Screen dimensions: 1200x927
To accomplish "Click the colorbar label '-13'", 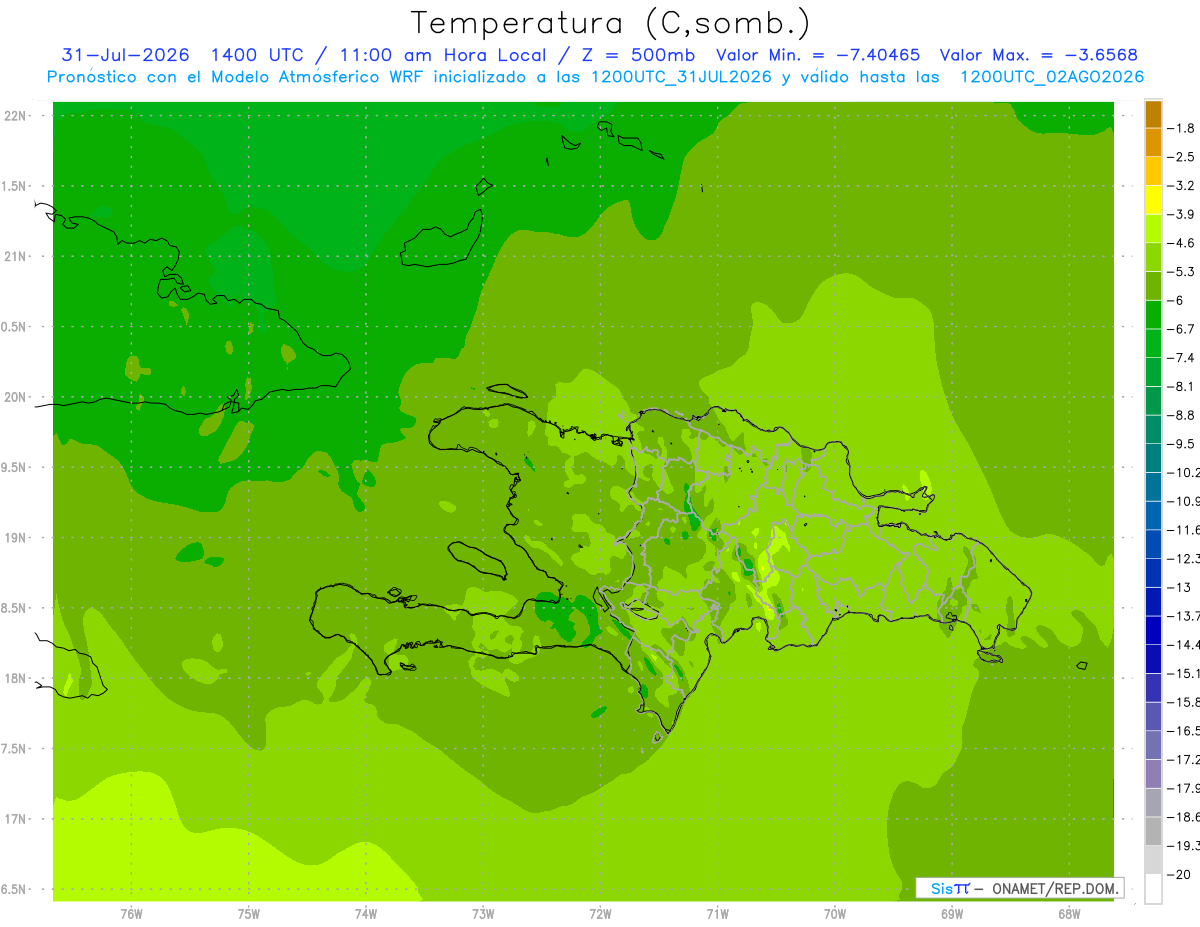I will point(1178,587).
